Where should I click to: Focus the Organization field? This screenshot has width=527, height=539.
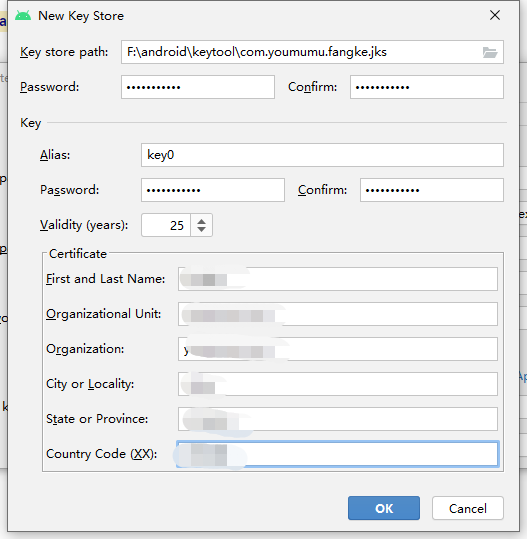(x=338, y=349)
